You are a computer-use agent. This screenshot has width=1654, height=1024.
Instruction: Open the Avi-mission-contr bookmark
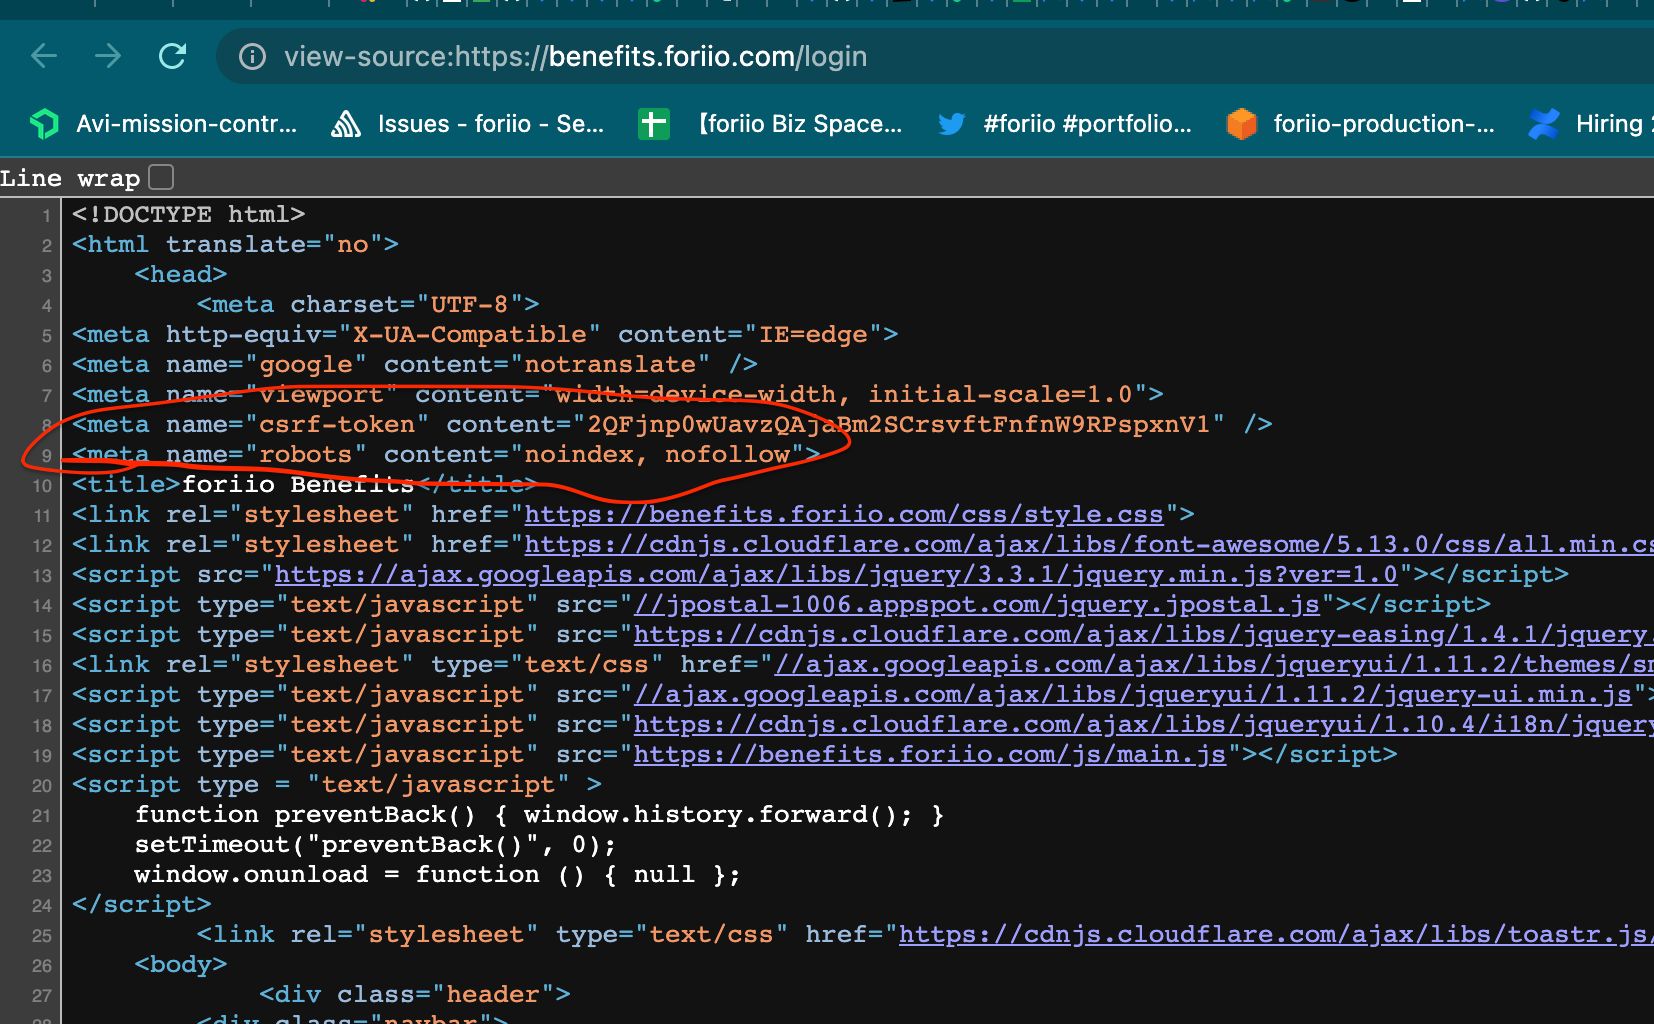point(165,124)
